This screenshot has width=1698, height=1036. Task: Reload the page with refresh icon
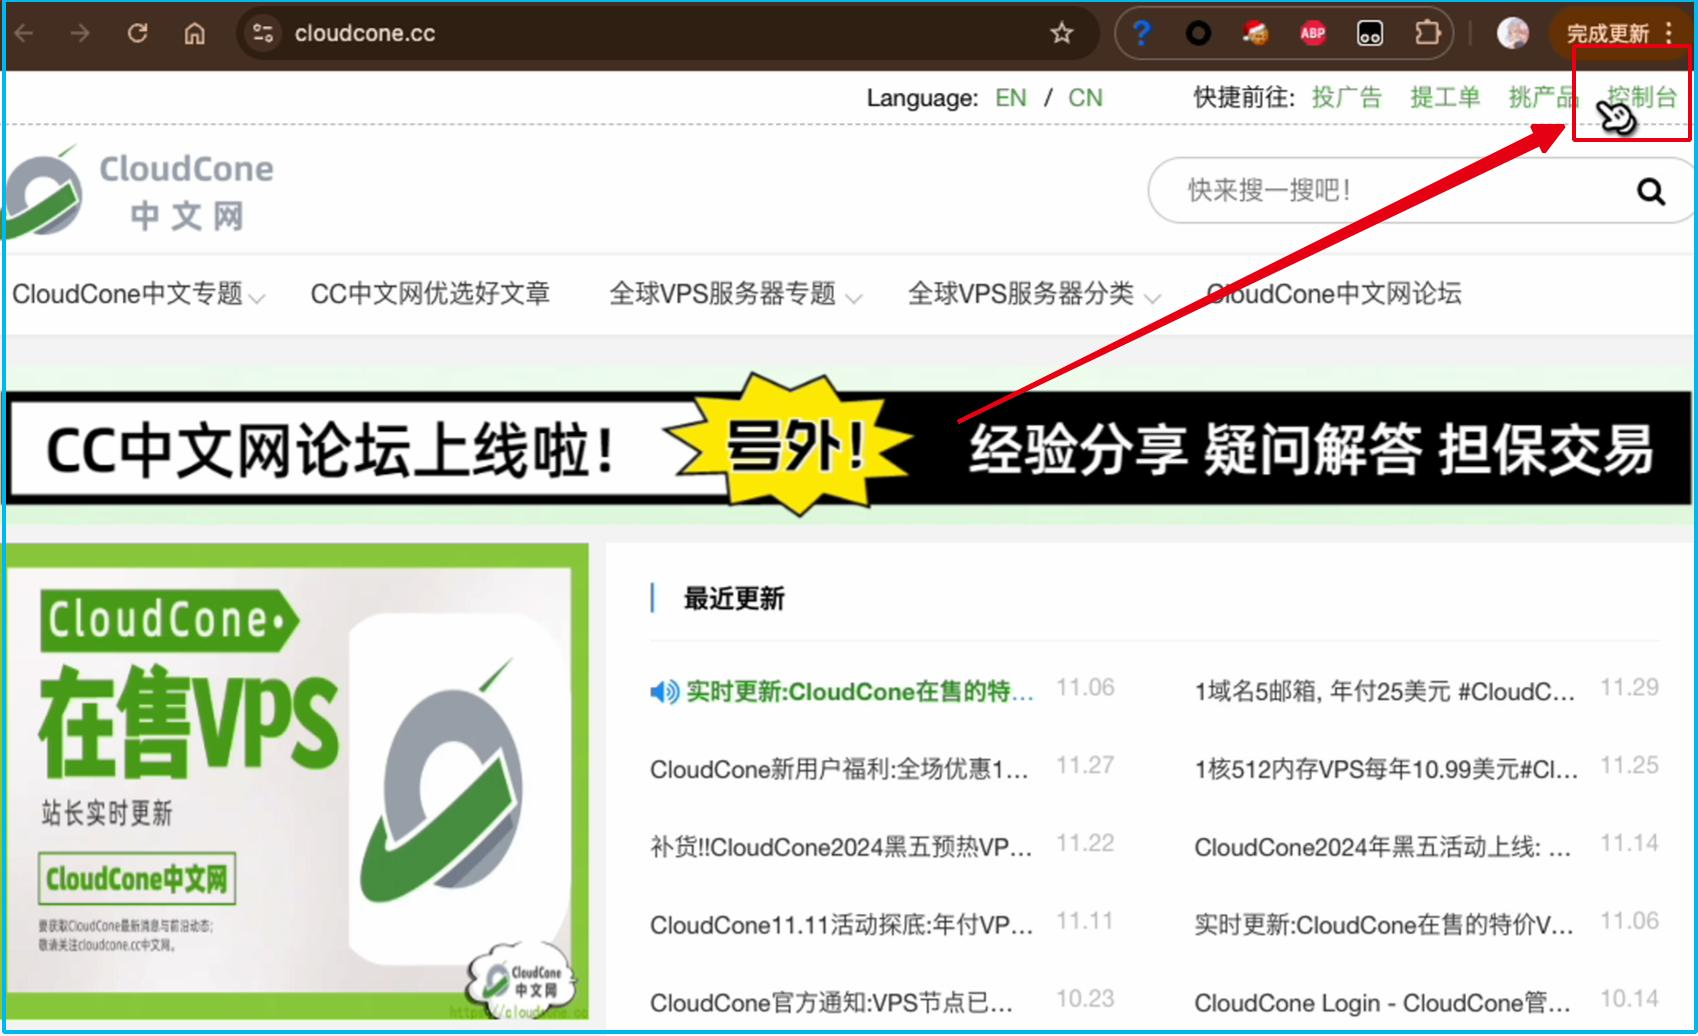click(137, 33)
